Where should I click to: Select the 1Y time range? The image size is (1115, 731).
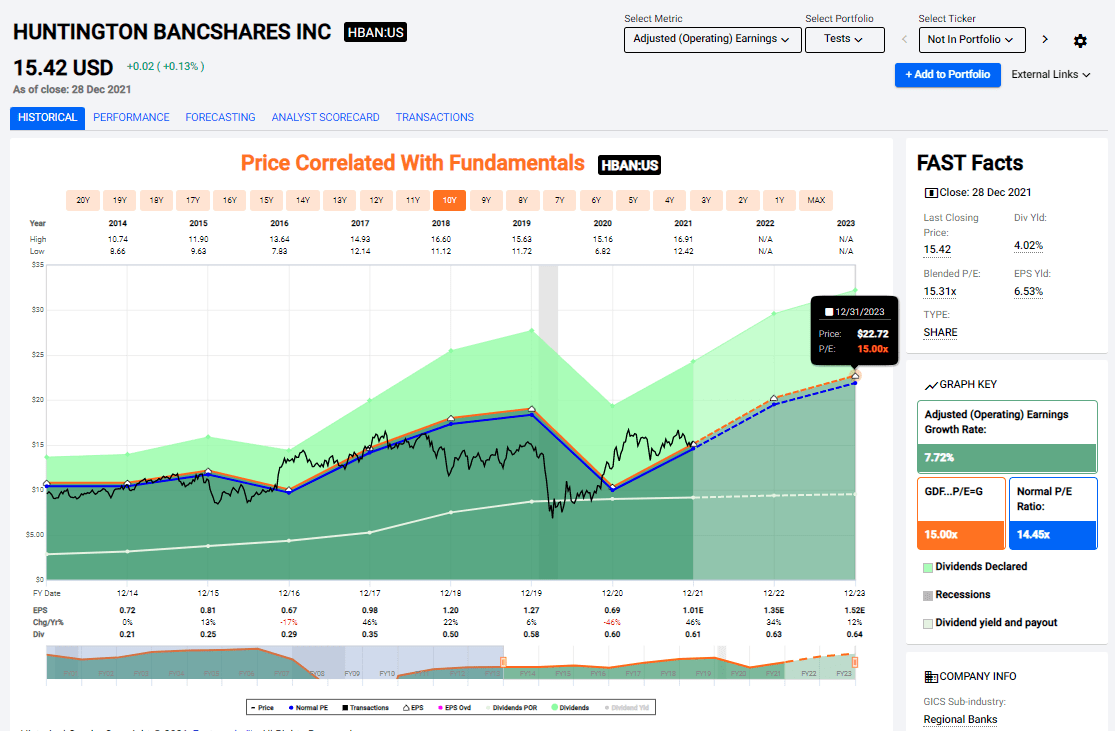click(779, 201)
